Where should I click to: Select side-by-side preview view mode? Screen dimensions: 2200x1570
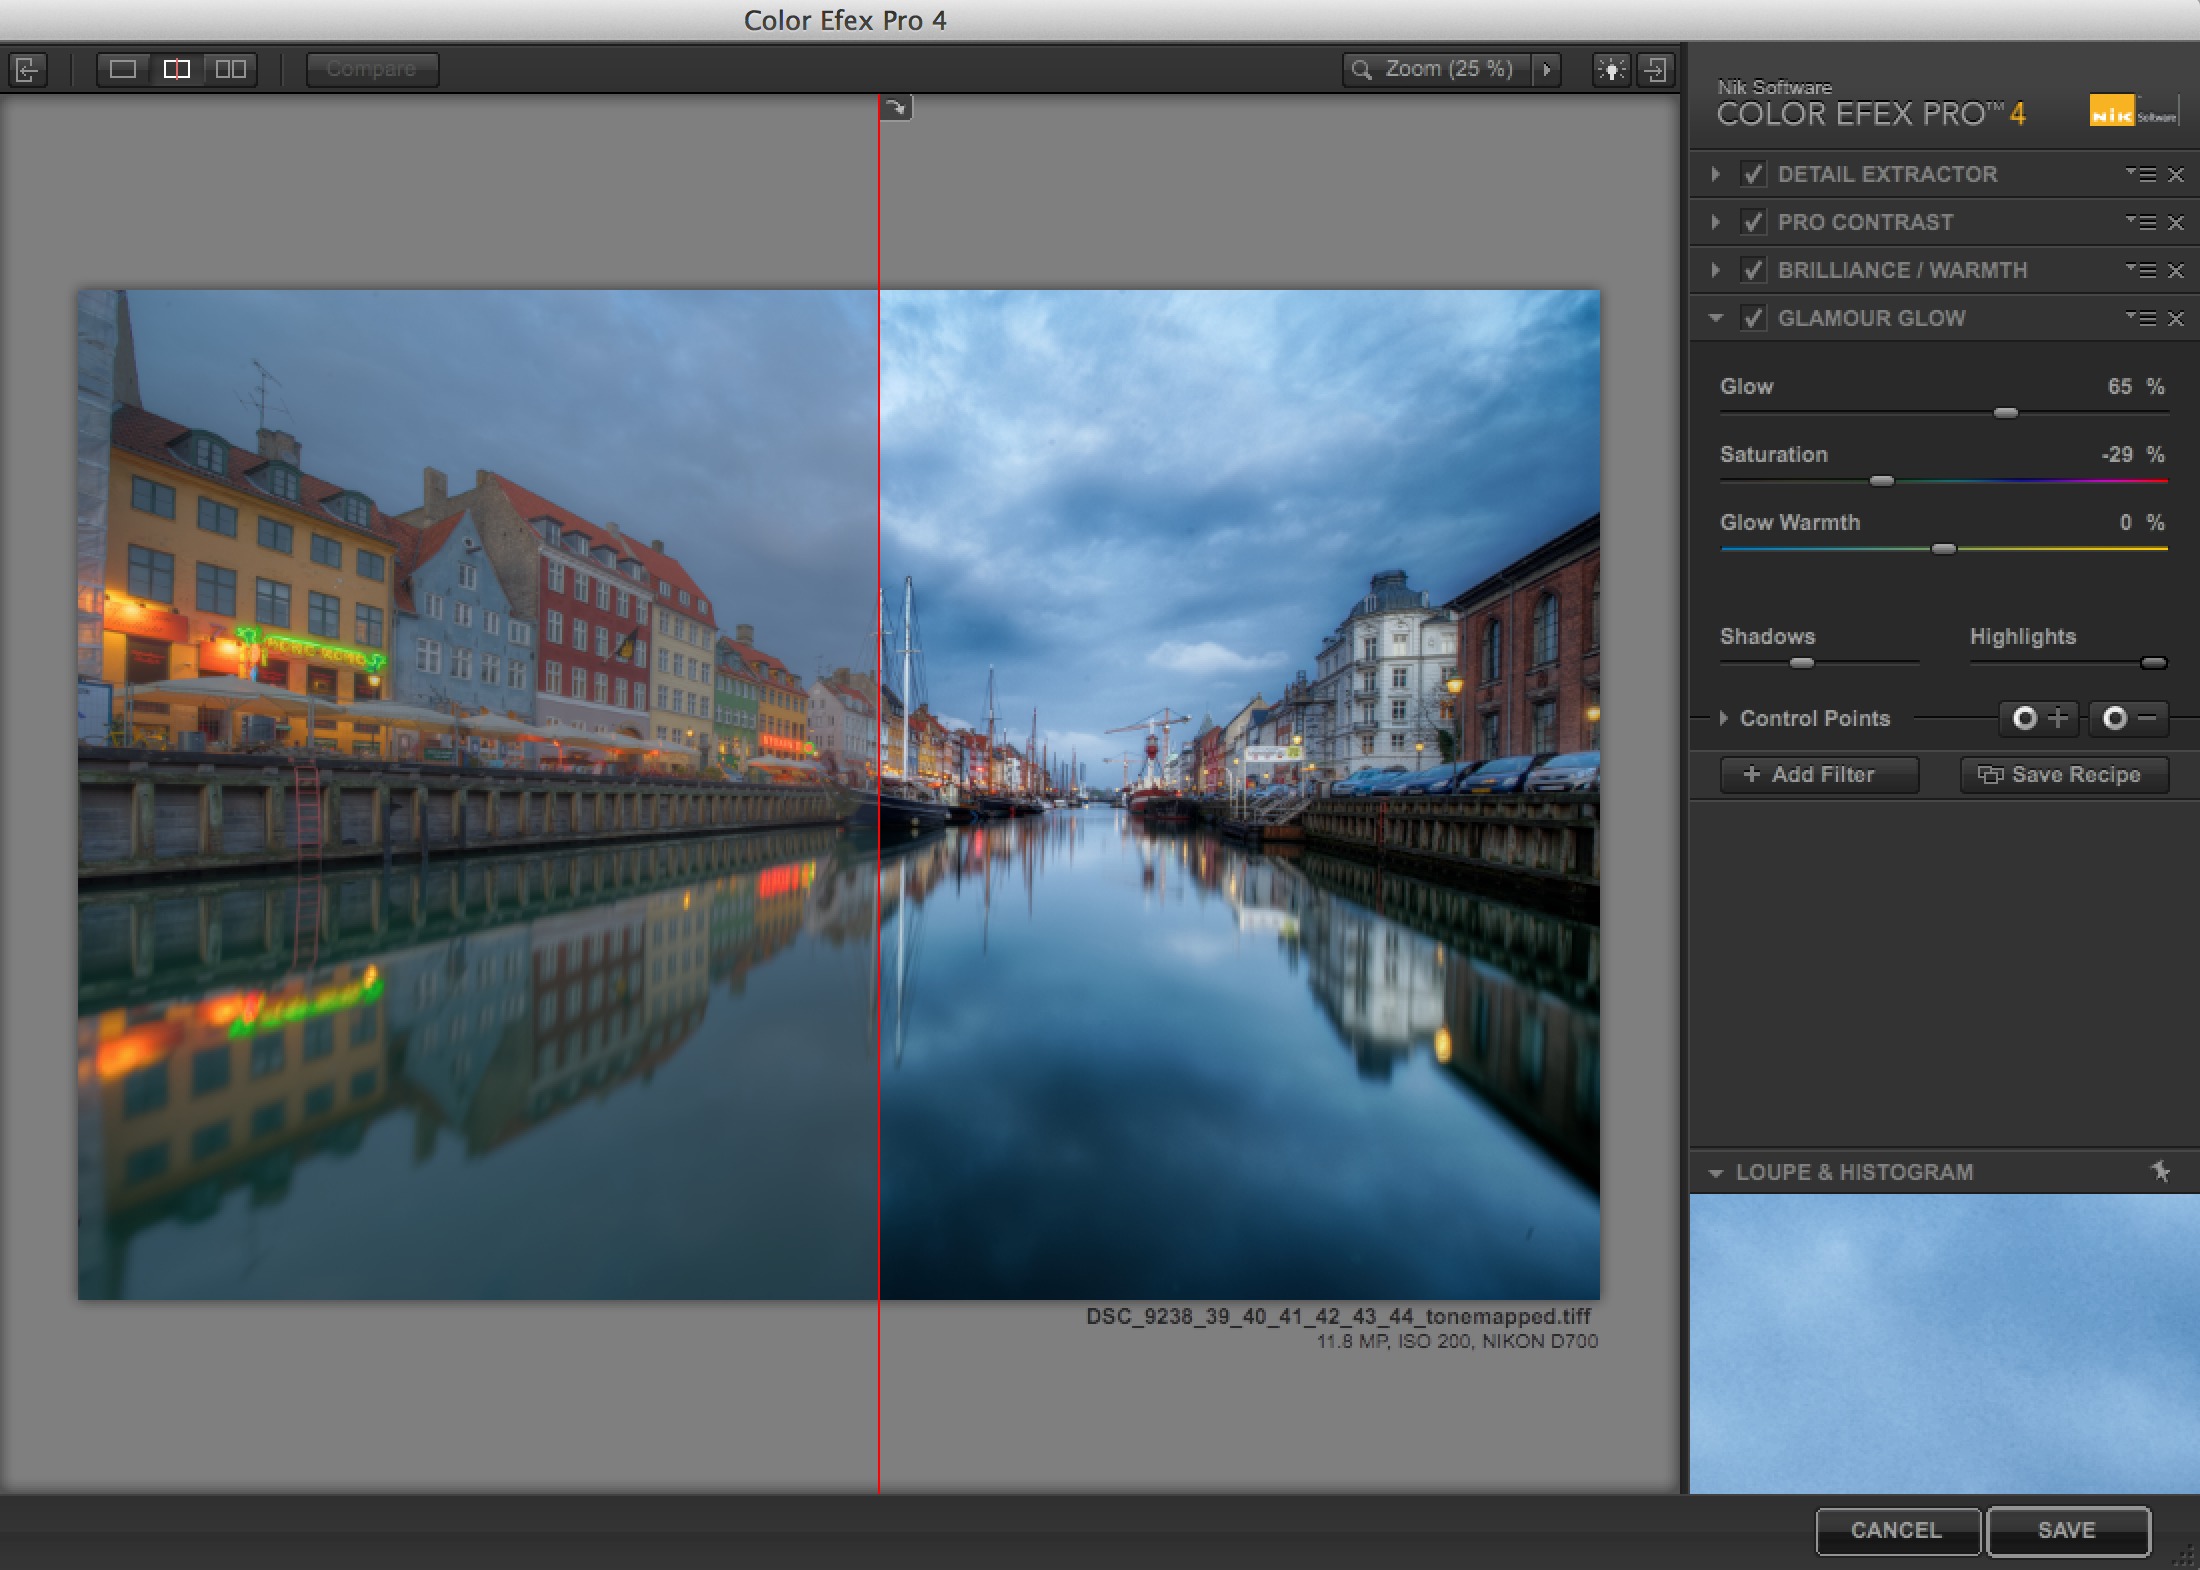coord(231,69)
